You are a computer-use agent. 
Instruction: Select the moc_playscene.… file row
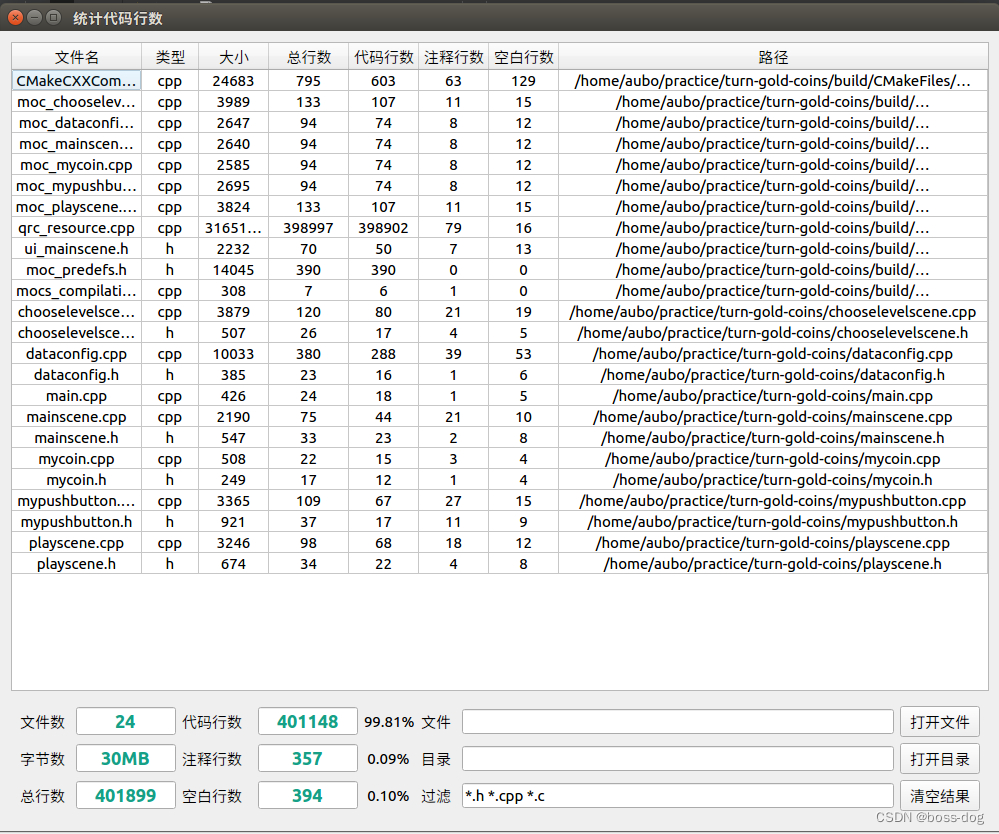[500, 207]
